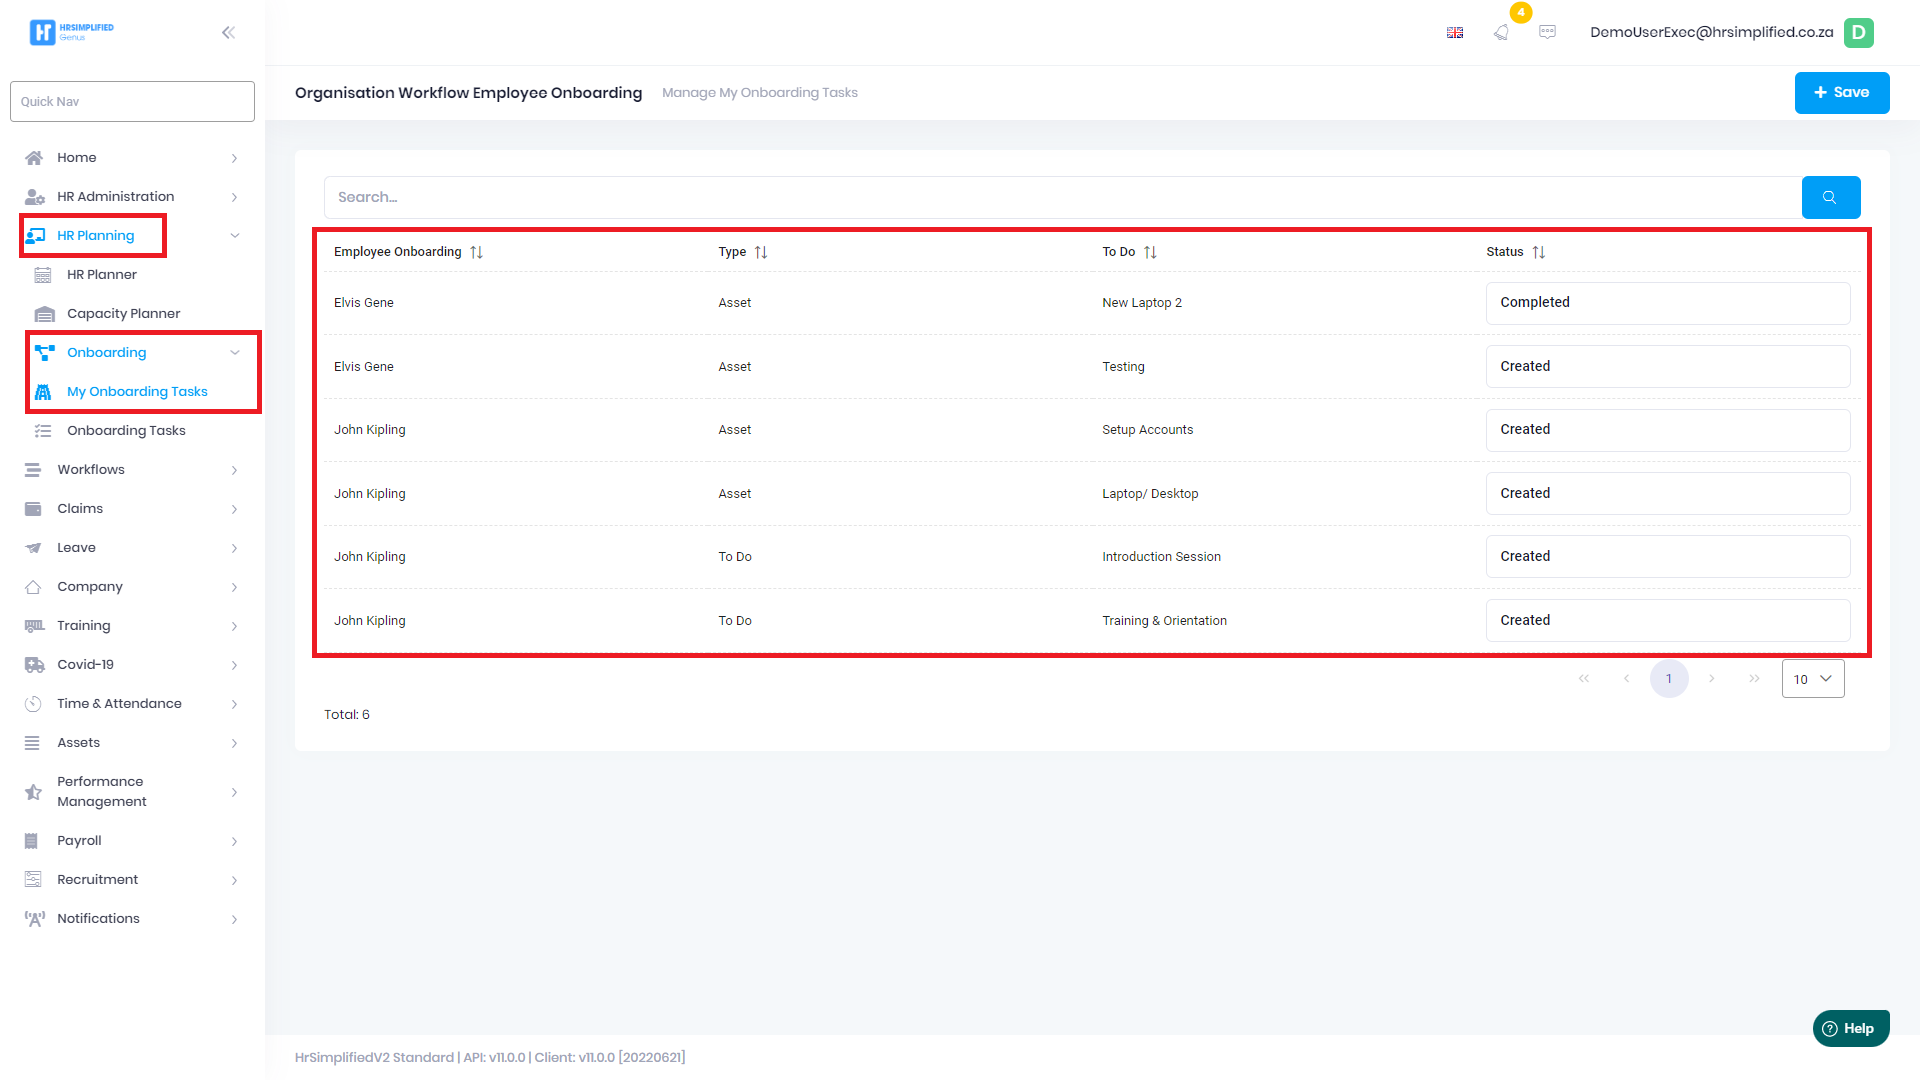Open Capacity Planner in the sidebar
1920x1080 pixels.
pos(123,314)
